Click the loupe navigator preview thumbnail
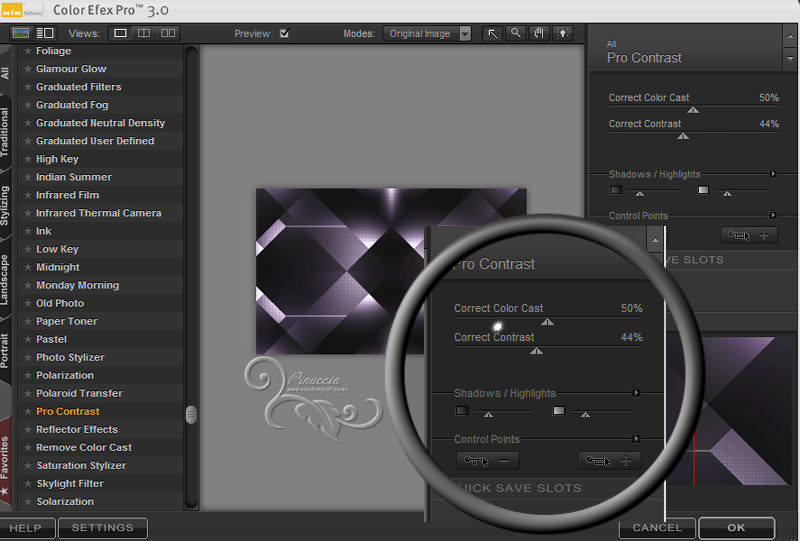800x541 pixels. (728, 411)
